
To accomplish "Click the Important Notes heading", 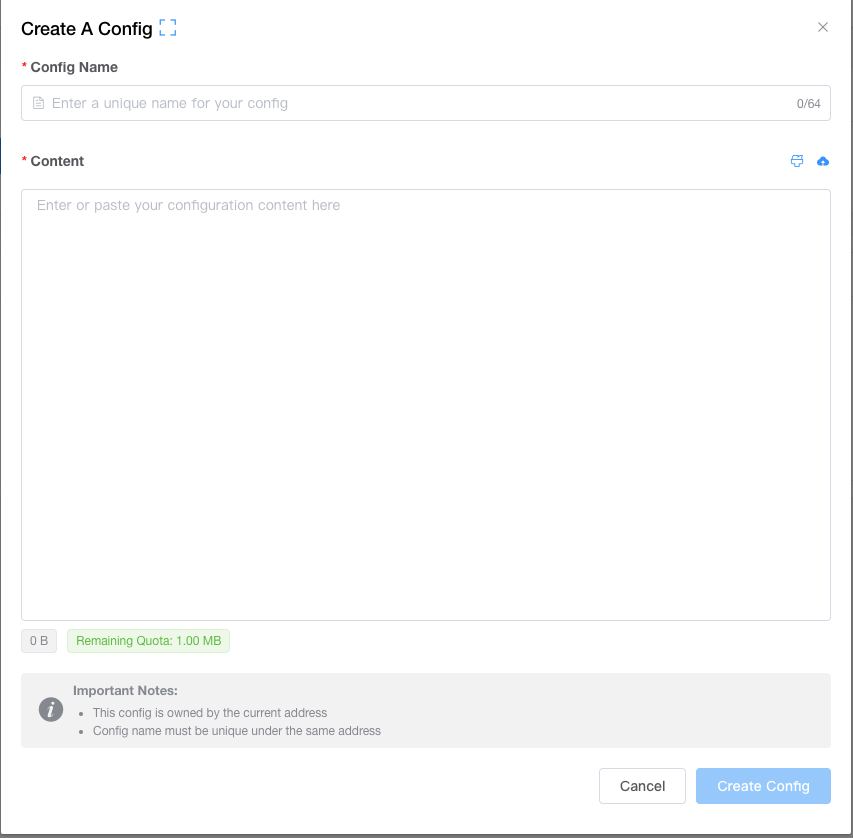I will click(125, 691).
